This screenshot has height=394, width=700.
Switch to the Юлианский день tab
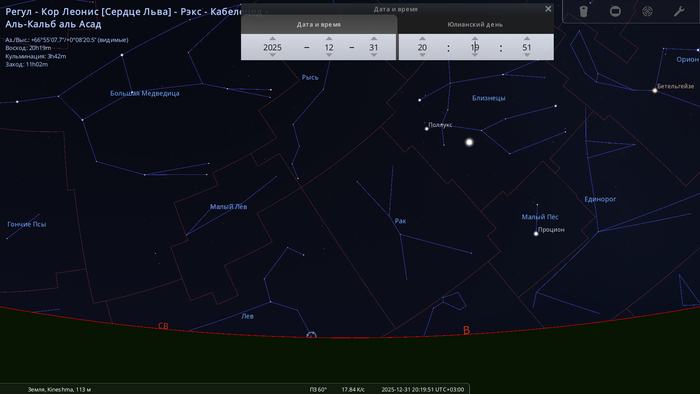pyautogui.click(x=475, y=25)
